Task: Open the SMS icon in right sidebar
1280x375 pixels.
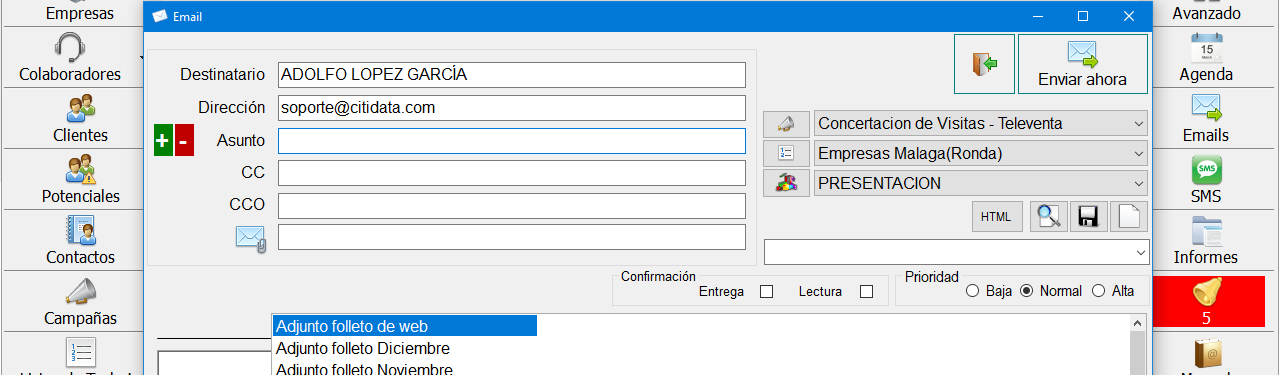Action: 1206,169
